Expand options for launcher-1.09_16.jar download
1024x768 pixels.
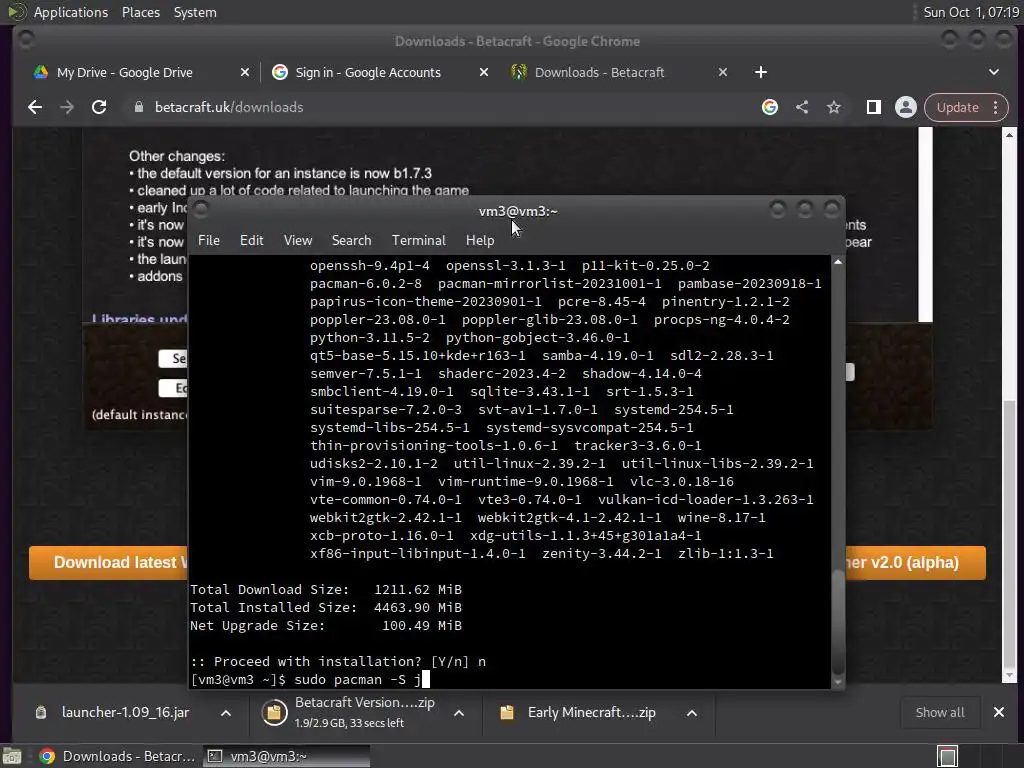(x=226, y=713)
